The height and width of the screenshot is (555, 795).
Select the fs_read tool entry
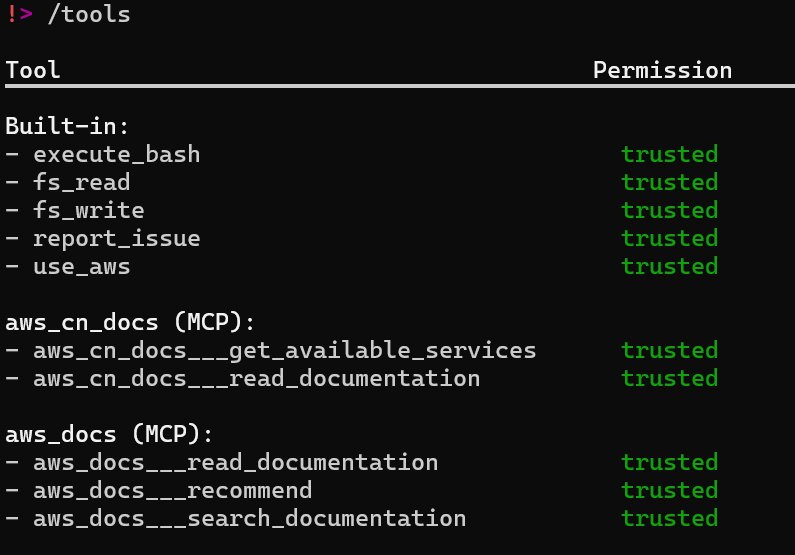[x=82, y=182]
